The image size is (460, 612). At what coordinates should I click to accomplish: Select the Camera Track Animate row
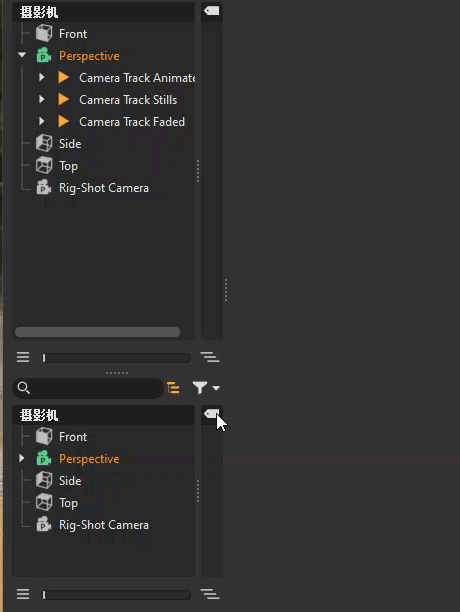pyautogui.click(x=103, y=77)
